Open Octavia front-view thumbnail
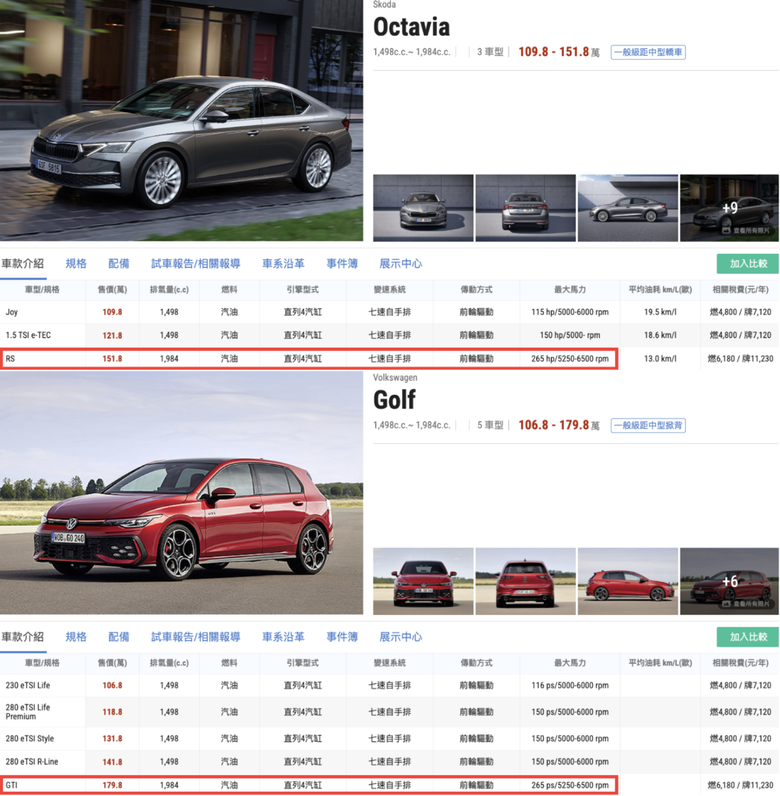The width and height of the screenshot is (780, 796). (423, 208)
